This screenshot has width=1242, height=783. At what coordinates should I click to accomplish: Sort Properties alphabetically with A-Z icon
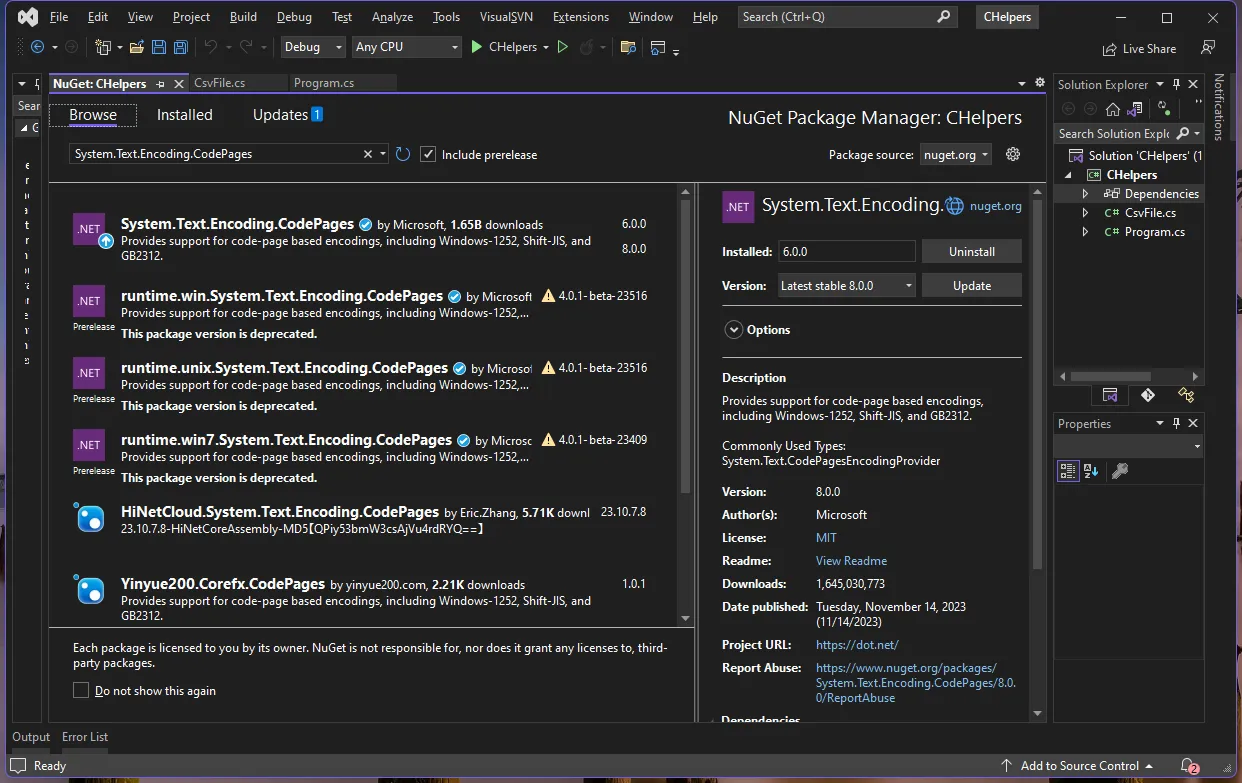(x=1091, y=471)
